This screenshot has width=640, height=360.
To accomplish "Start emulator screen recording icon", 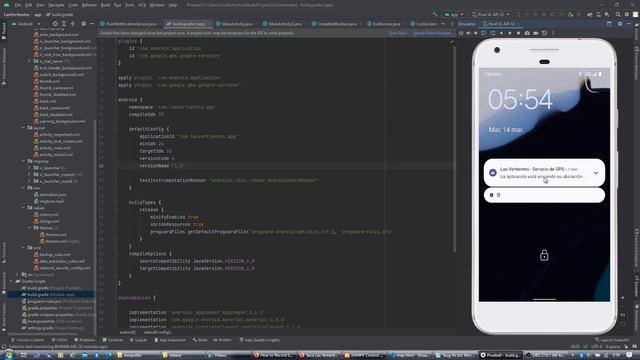I will (x=536, y=33).
